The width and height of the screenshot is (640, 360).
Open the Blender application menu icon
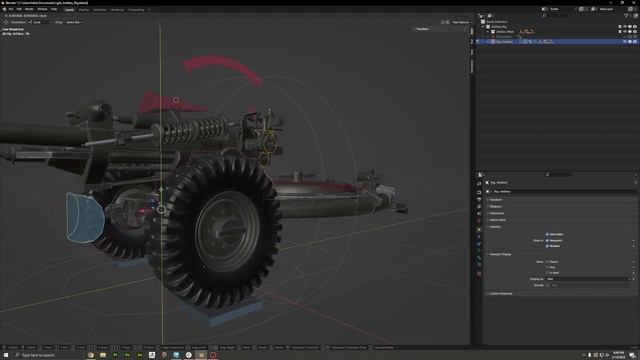[4, 9]
